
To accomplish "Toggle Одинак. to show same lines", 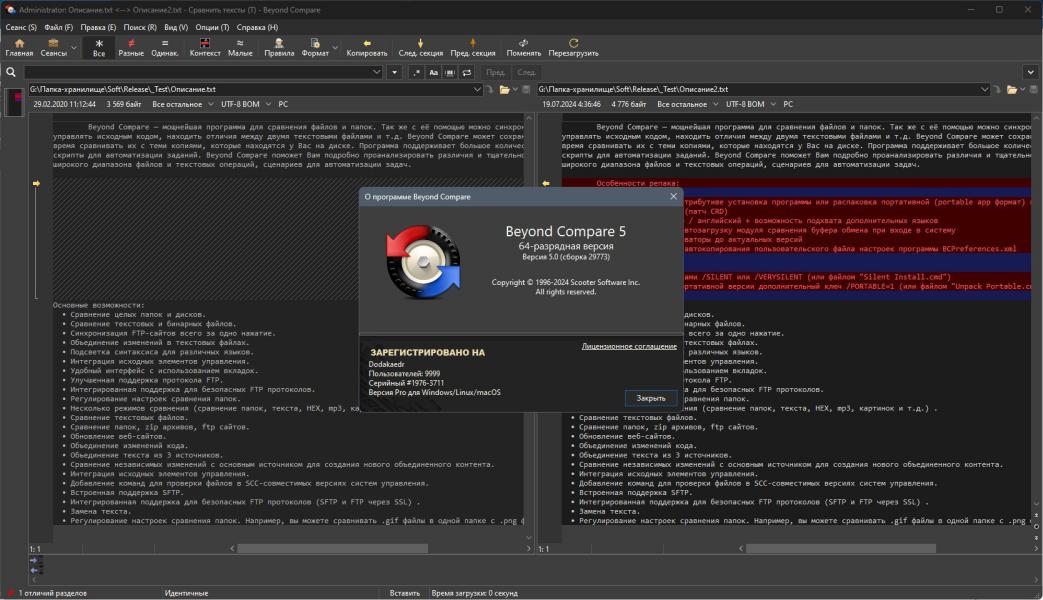I will 164,47.
